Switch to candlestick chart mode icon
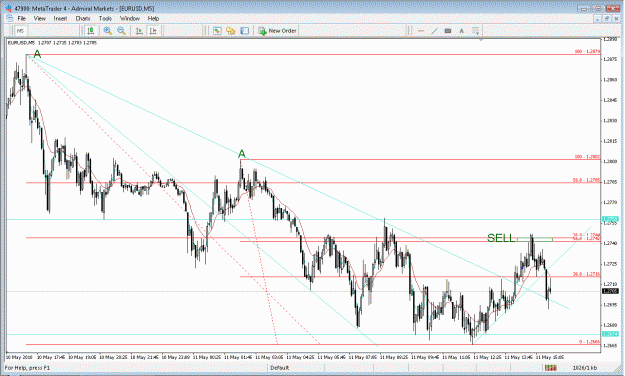The width and height of the screenshot is (625, 376). coord(91,31)
